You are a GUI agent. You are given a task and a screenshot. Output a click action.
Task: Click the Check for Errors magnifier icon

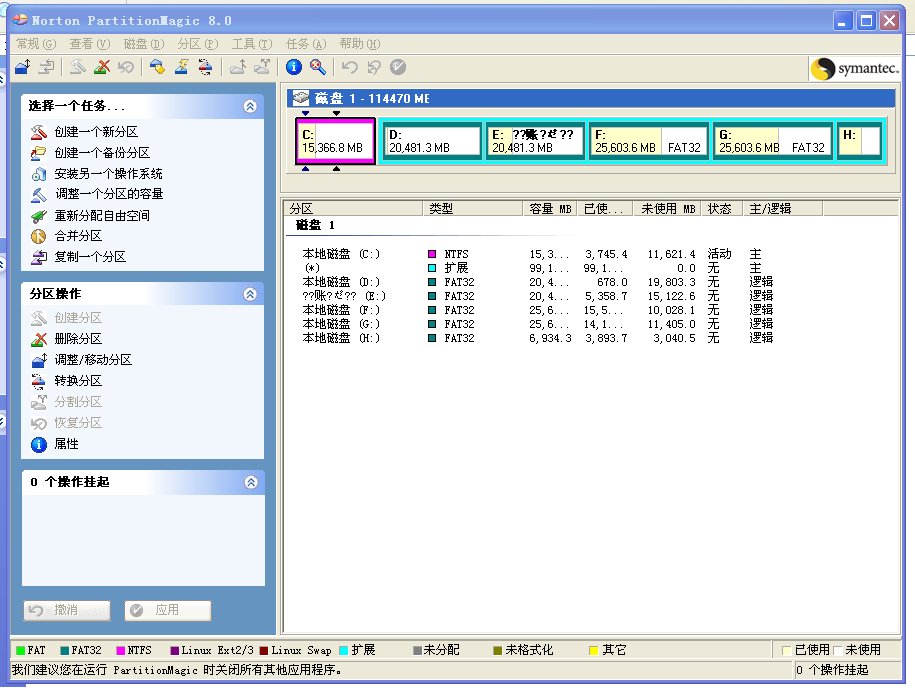(x=318, y=67)
